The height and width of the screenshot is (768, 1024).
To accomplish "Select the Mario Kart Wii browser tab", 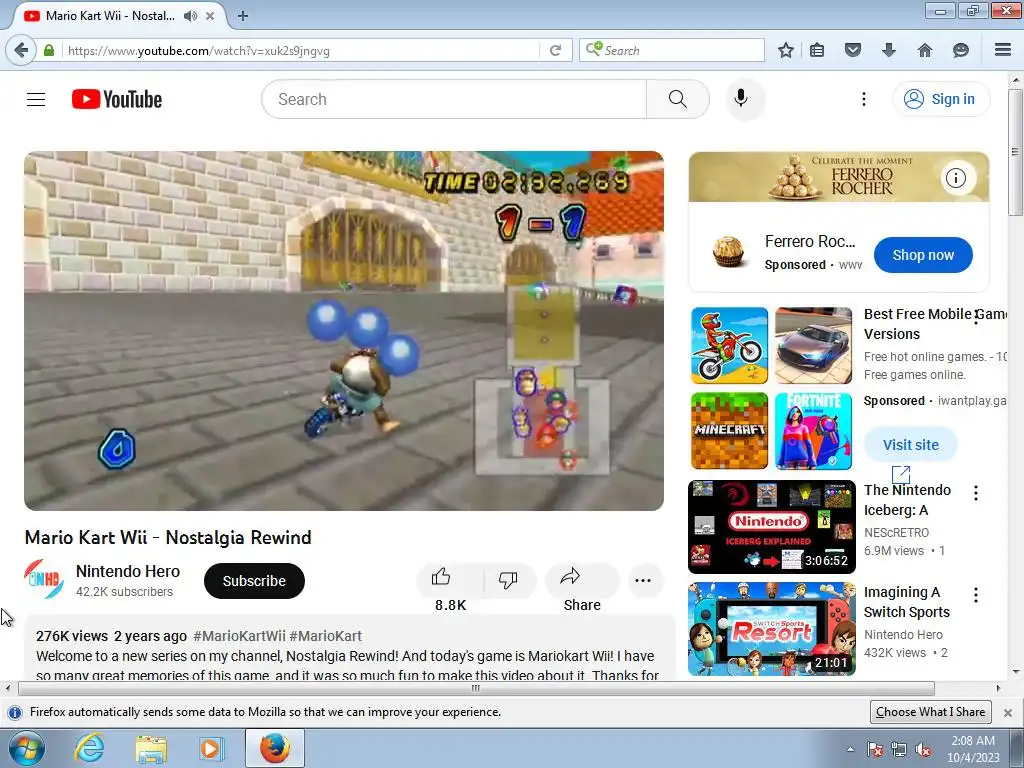I will (x=118, y=16).
